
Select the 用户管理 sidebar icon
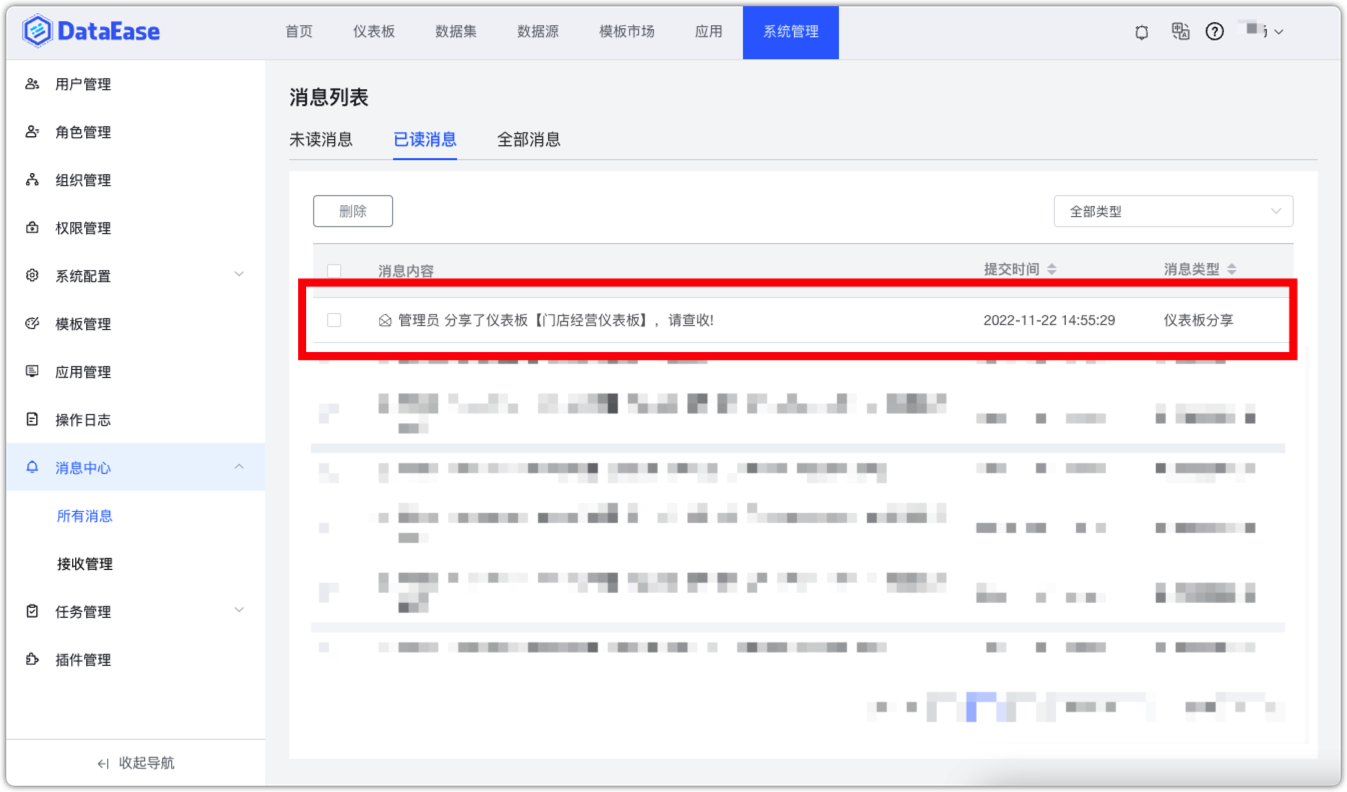[x=30, y=84]
